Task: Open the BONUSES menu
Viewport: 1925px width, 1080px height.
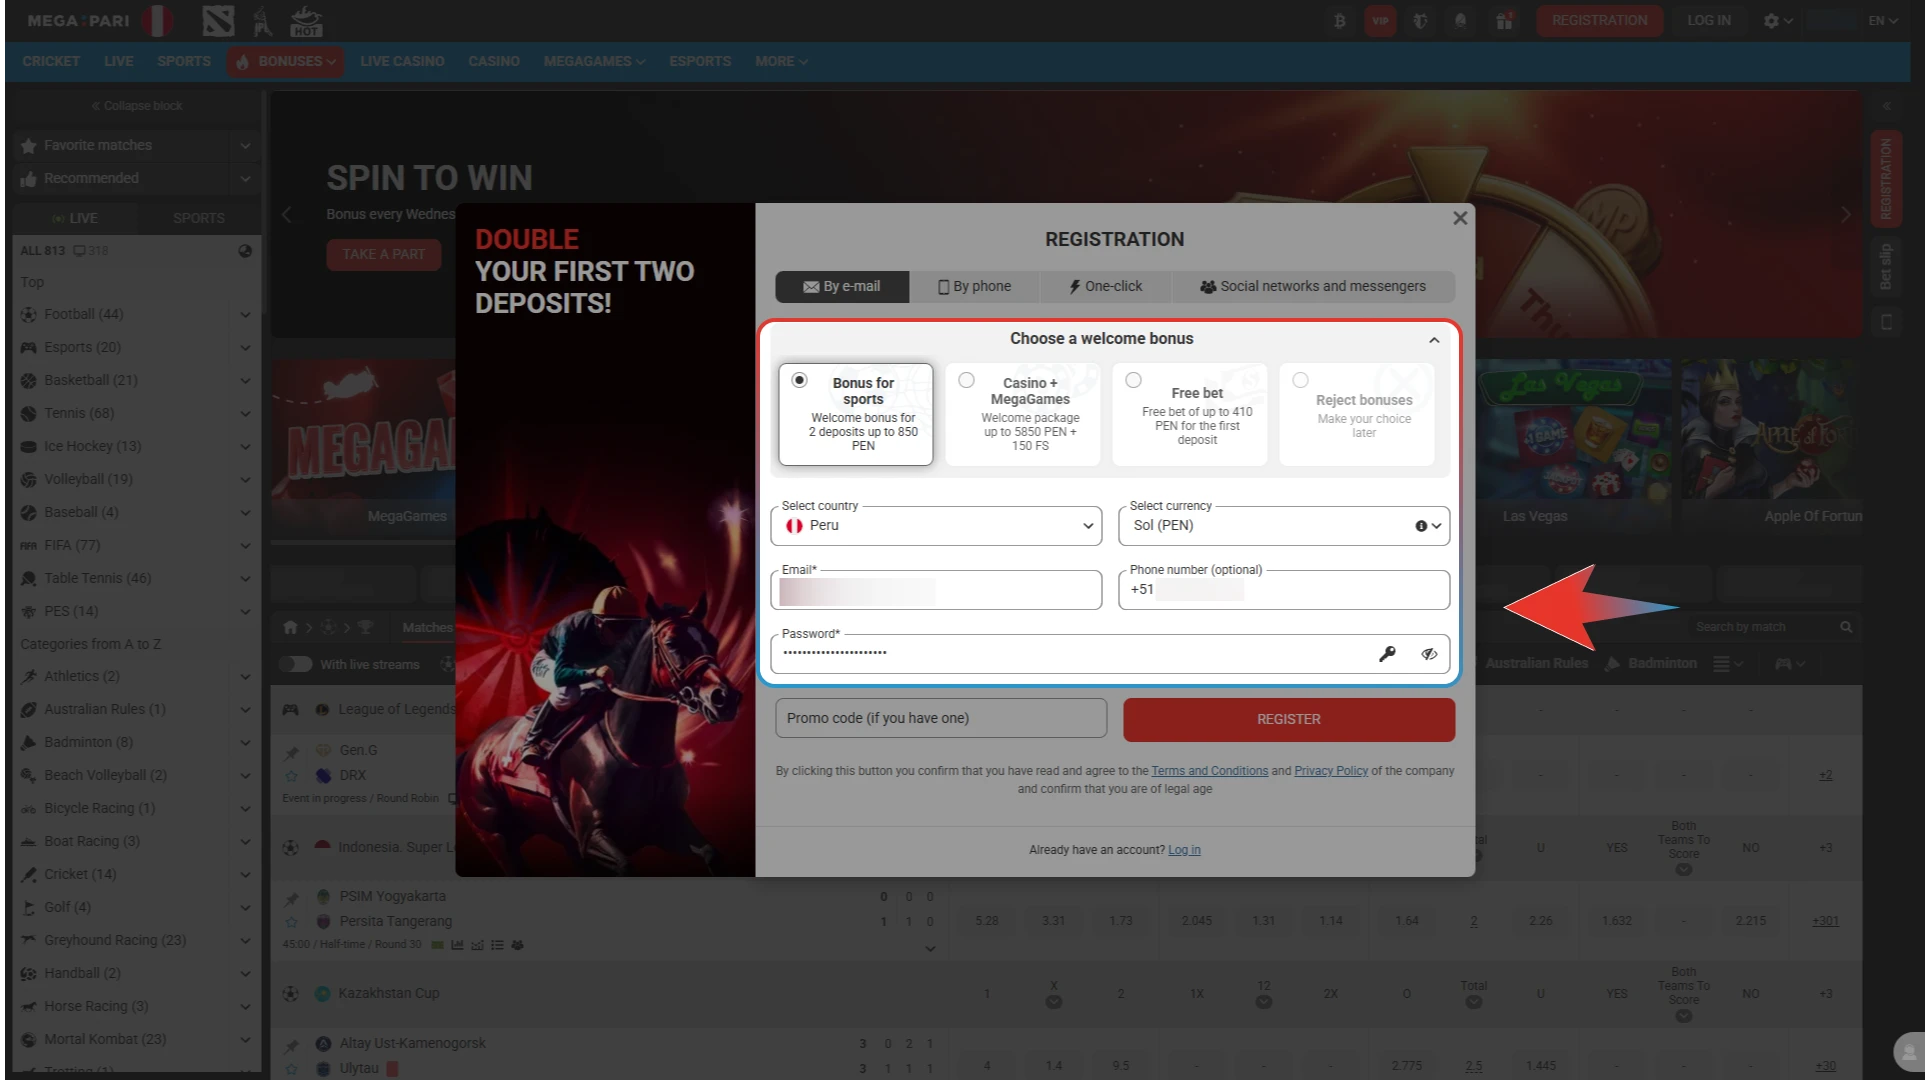Action: tap(285, 61)
